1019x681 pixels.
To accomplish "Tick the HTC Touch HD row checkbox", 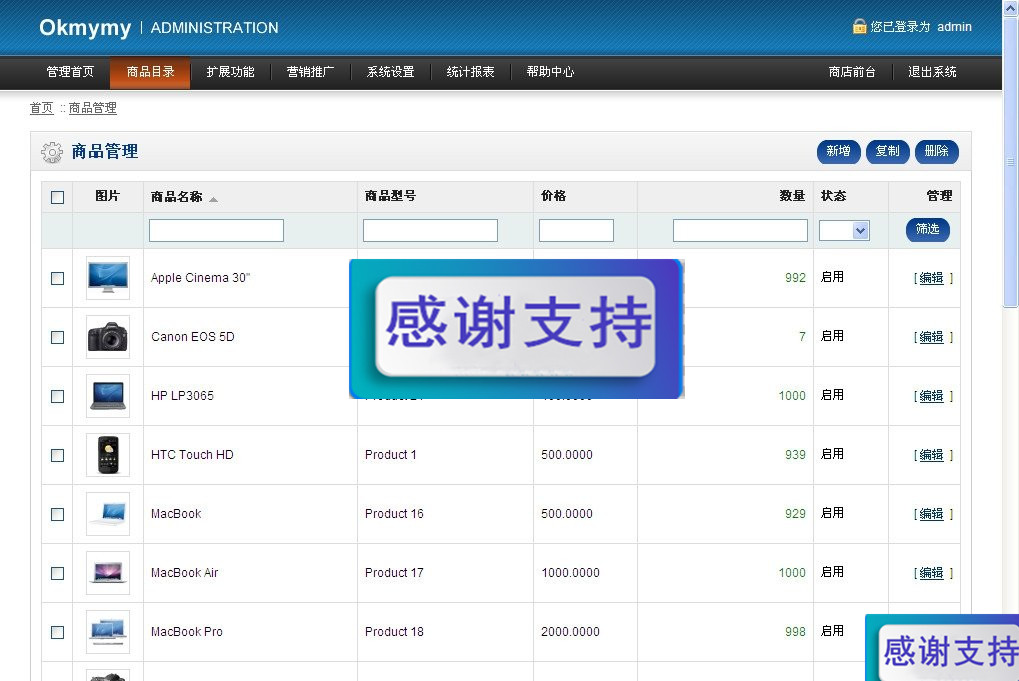I will click(x=57, y=456).
